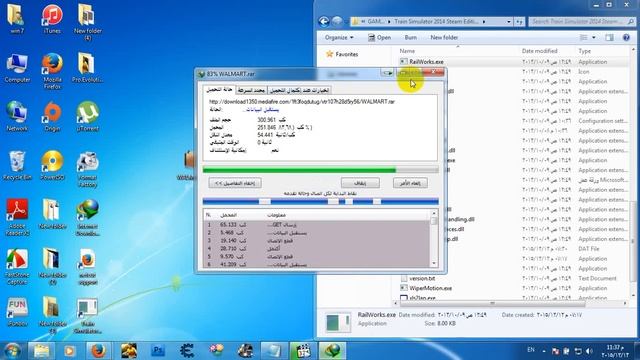Click down arrow on the IDM connections list scrollbar
Viewport: 640px width, 360px height.
[x=434, y=264]
